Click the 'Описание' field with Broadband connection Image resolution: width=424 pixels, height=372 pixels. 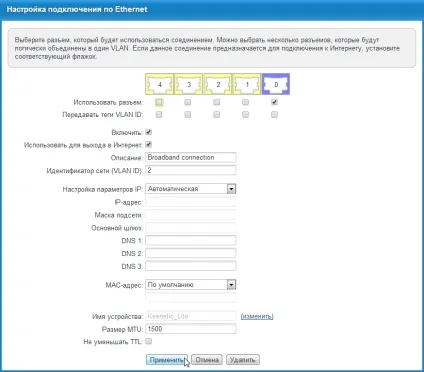(x=191, y=157)
